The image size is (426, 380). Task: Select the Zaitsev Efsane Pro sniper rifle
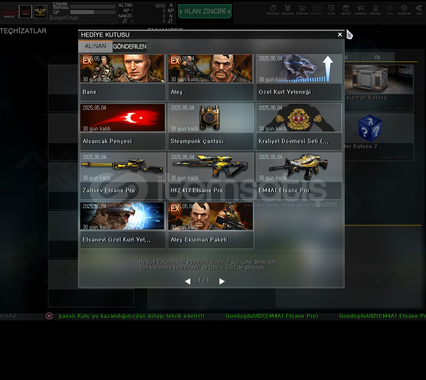point(122,176)
